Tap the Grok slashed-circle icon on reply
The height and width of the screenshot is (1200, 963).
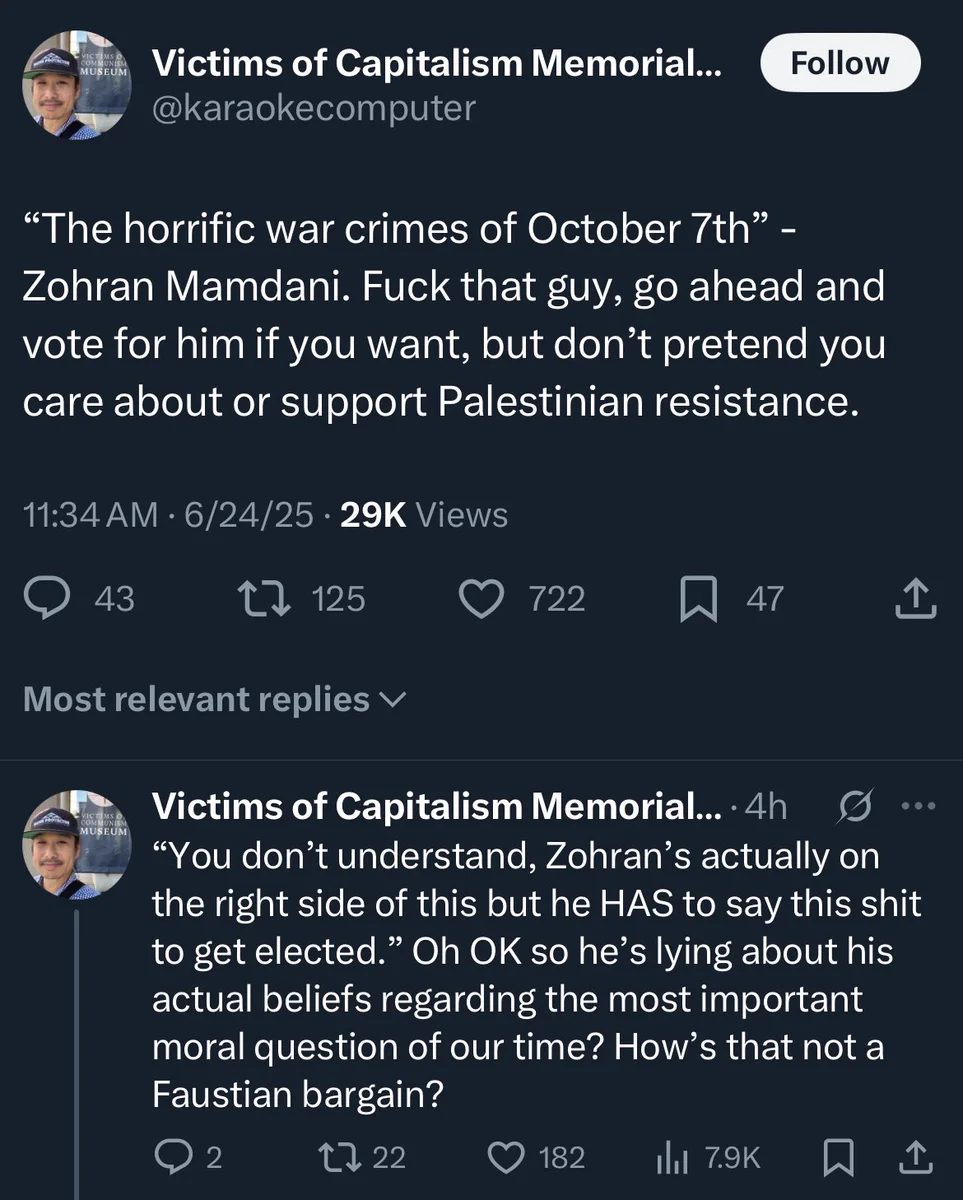click(x=855, y=806)
